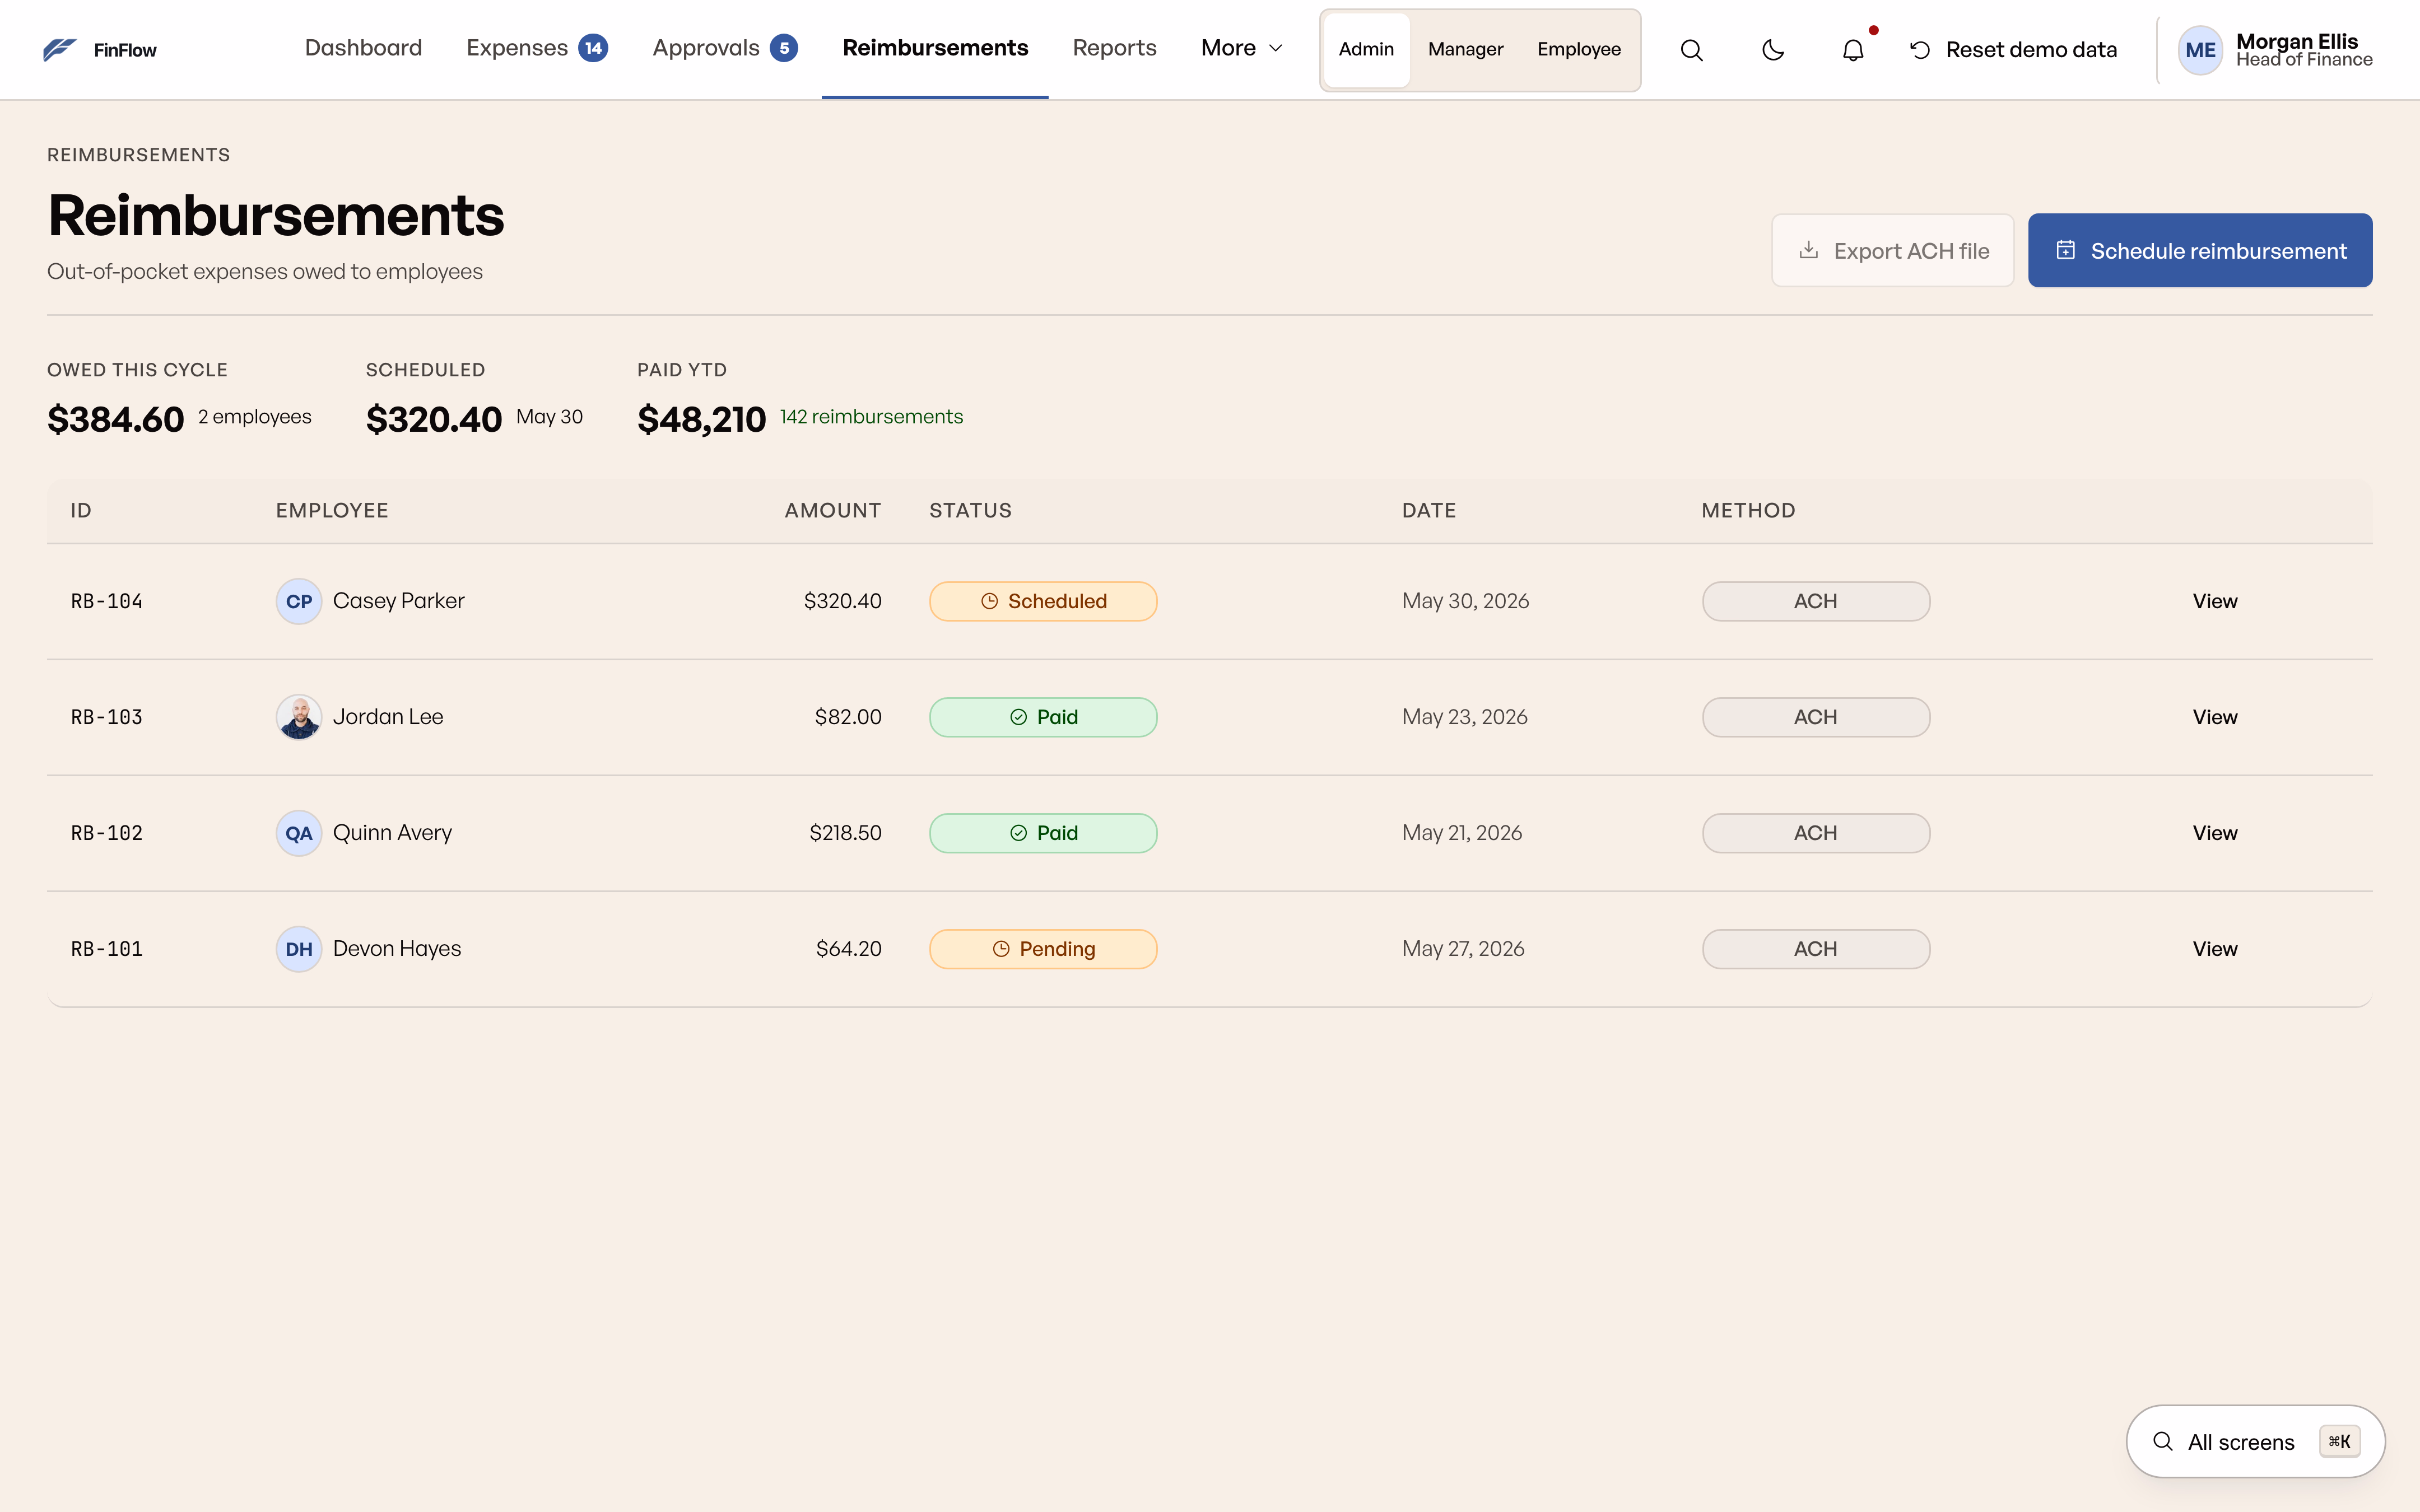This screenshot has width=2420, height=1512.
Task: Click Morgan Ellis ME avatar
Action: pos(2200,50)
